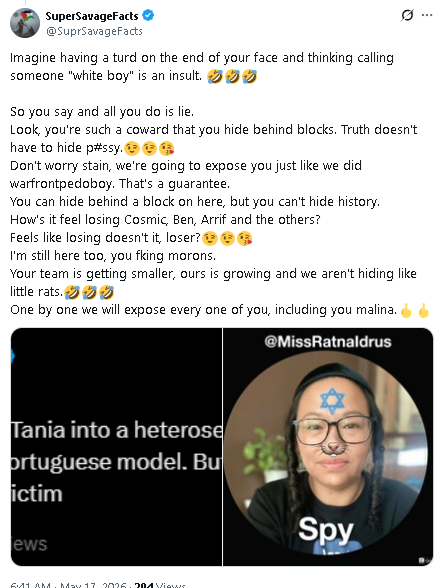Image resolution: width=439 pixels, height=588 pixels.
Task: Click the @MissRatnaldrus label in the image
Action: coord(328,342)
